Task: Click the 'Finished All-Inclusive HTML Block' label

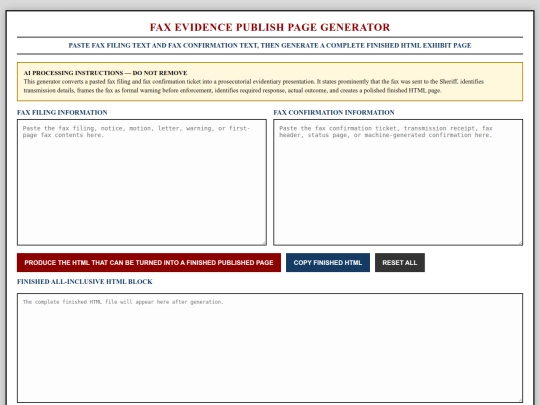Action: (x=85, y=281)
